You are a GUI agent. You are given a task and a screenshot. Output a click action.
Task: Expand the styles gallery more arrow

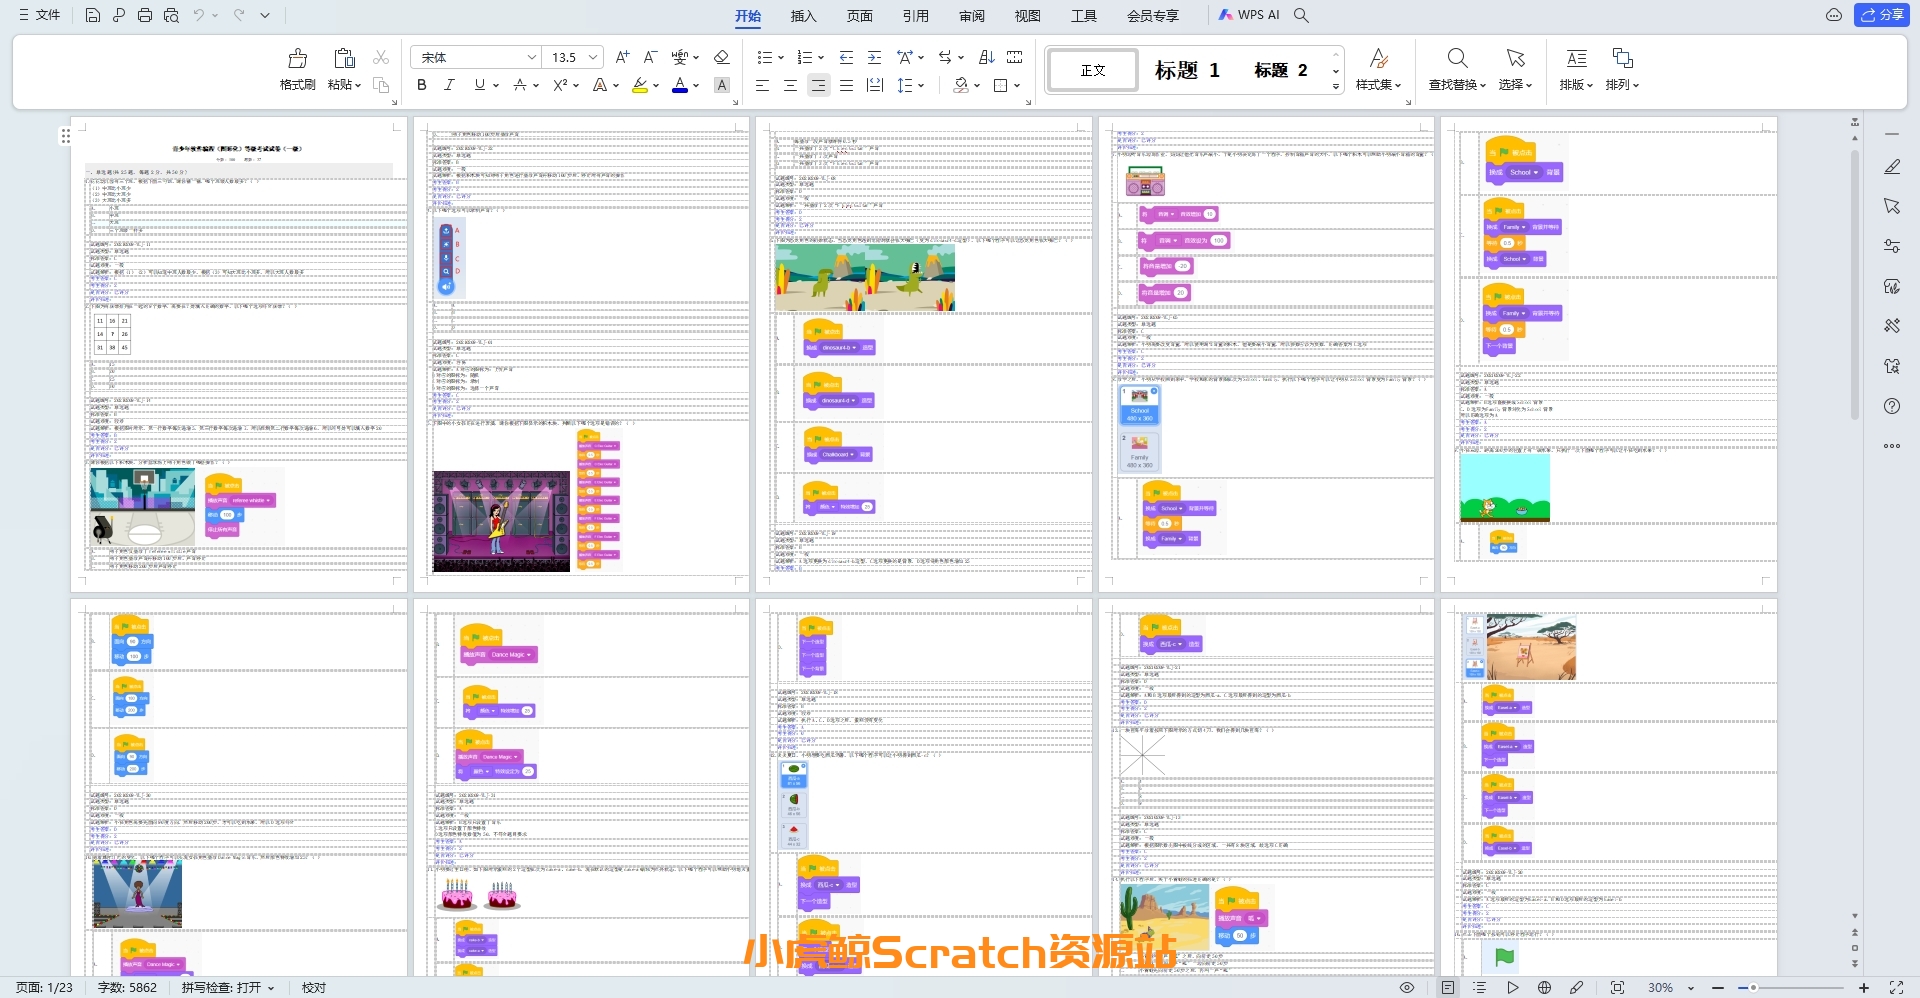click(1336, 87)
